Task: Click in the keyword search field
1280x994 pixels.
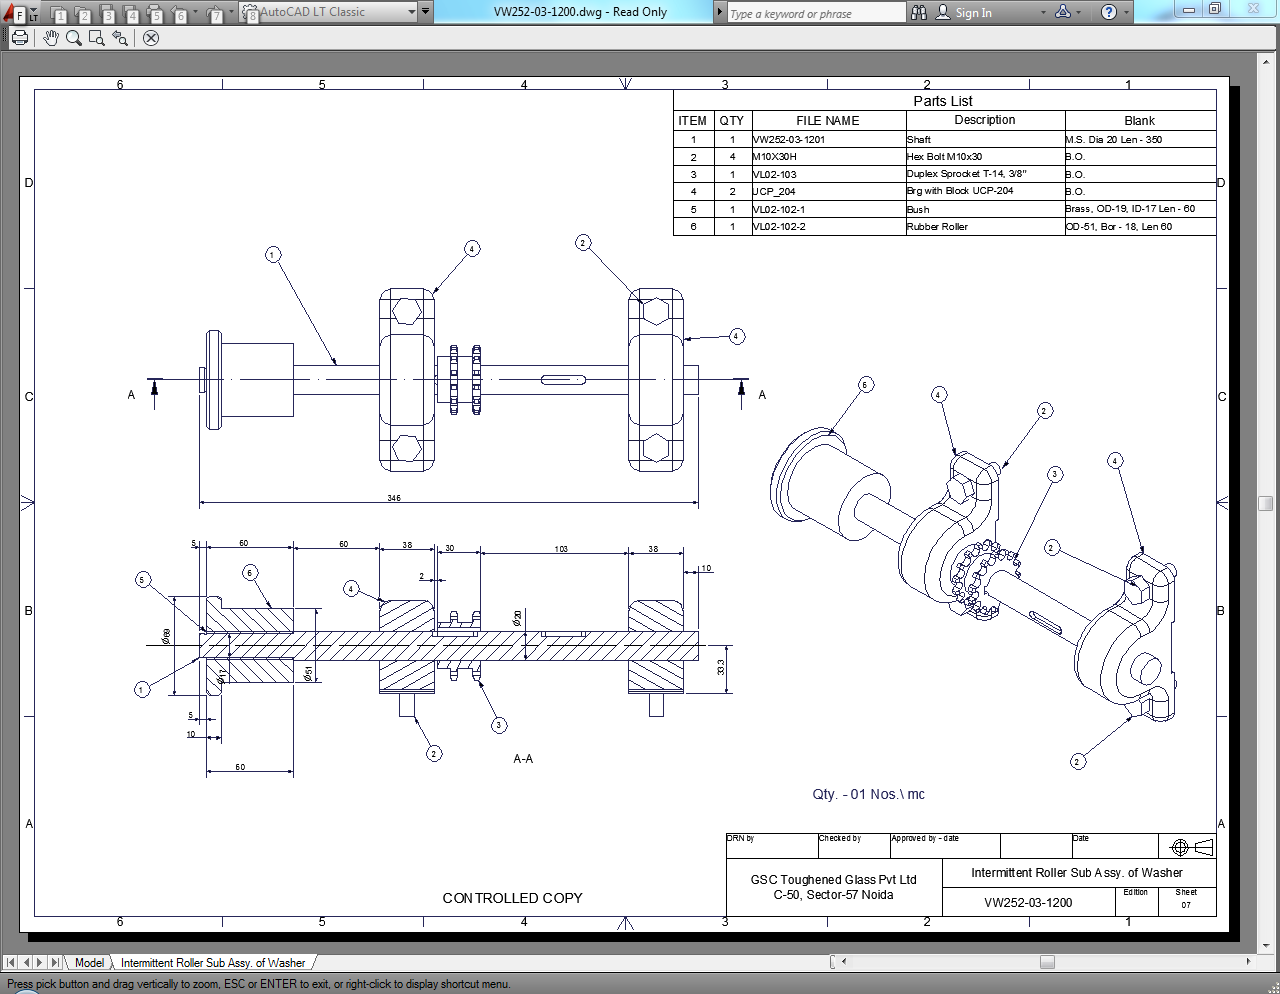Action: pyautogui.click(x=815, y=13)
